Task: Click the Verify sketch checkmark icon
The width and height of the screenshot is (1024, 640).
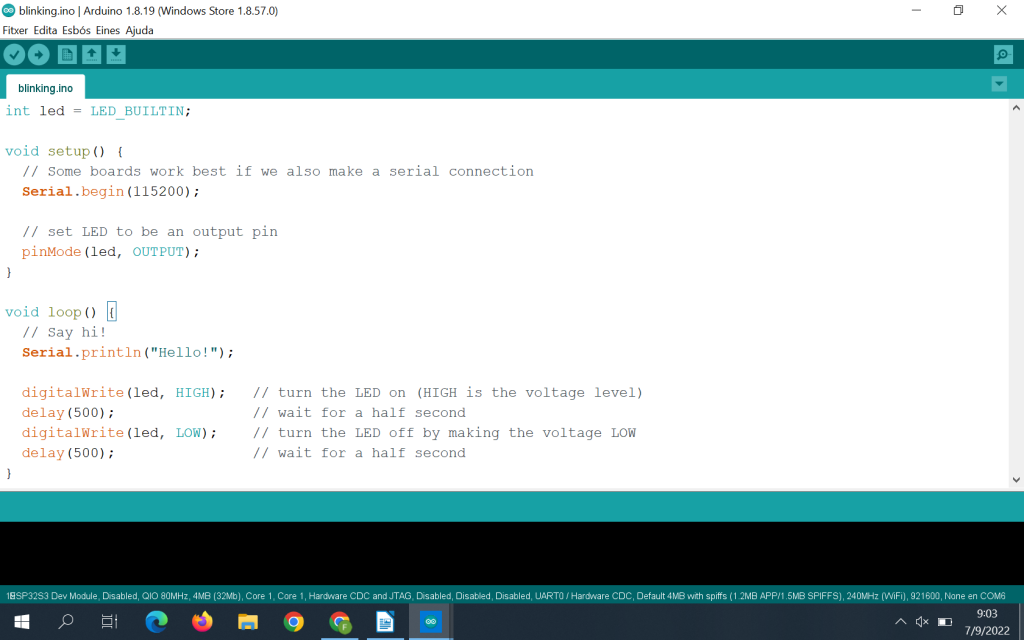Action: 14,55
